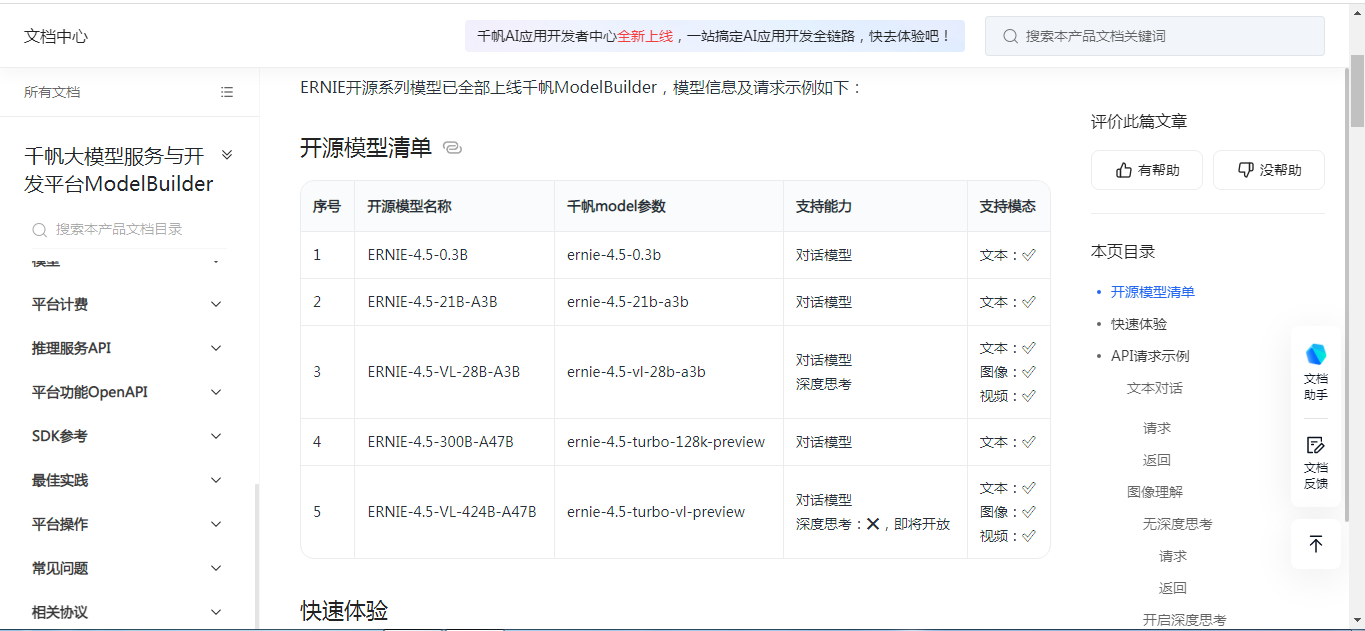Jump to 快速体验 in page contents
Image resolution: width=1365 pixels, height=631 pixels.
(1139, 324)
